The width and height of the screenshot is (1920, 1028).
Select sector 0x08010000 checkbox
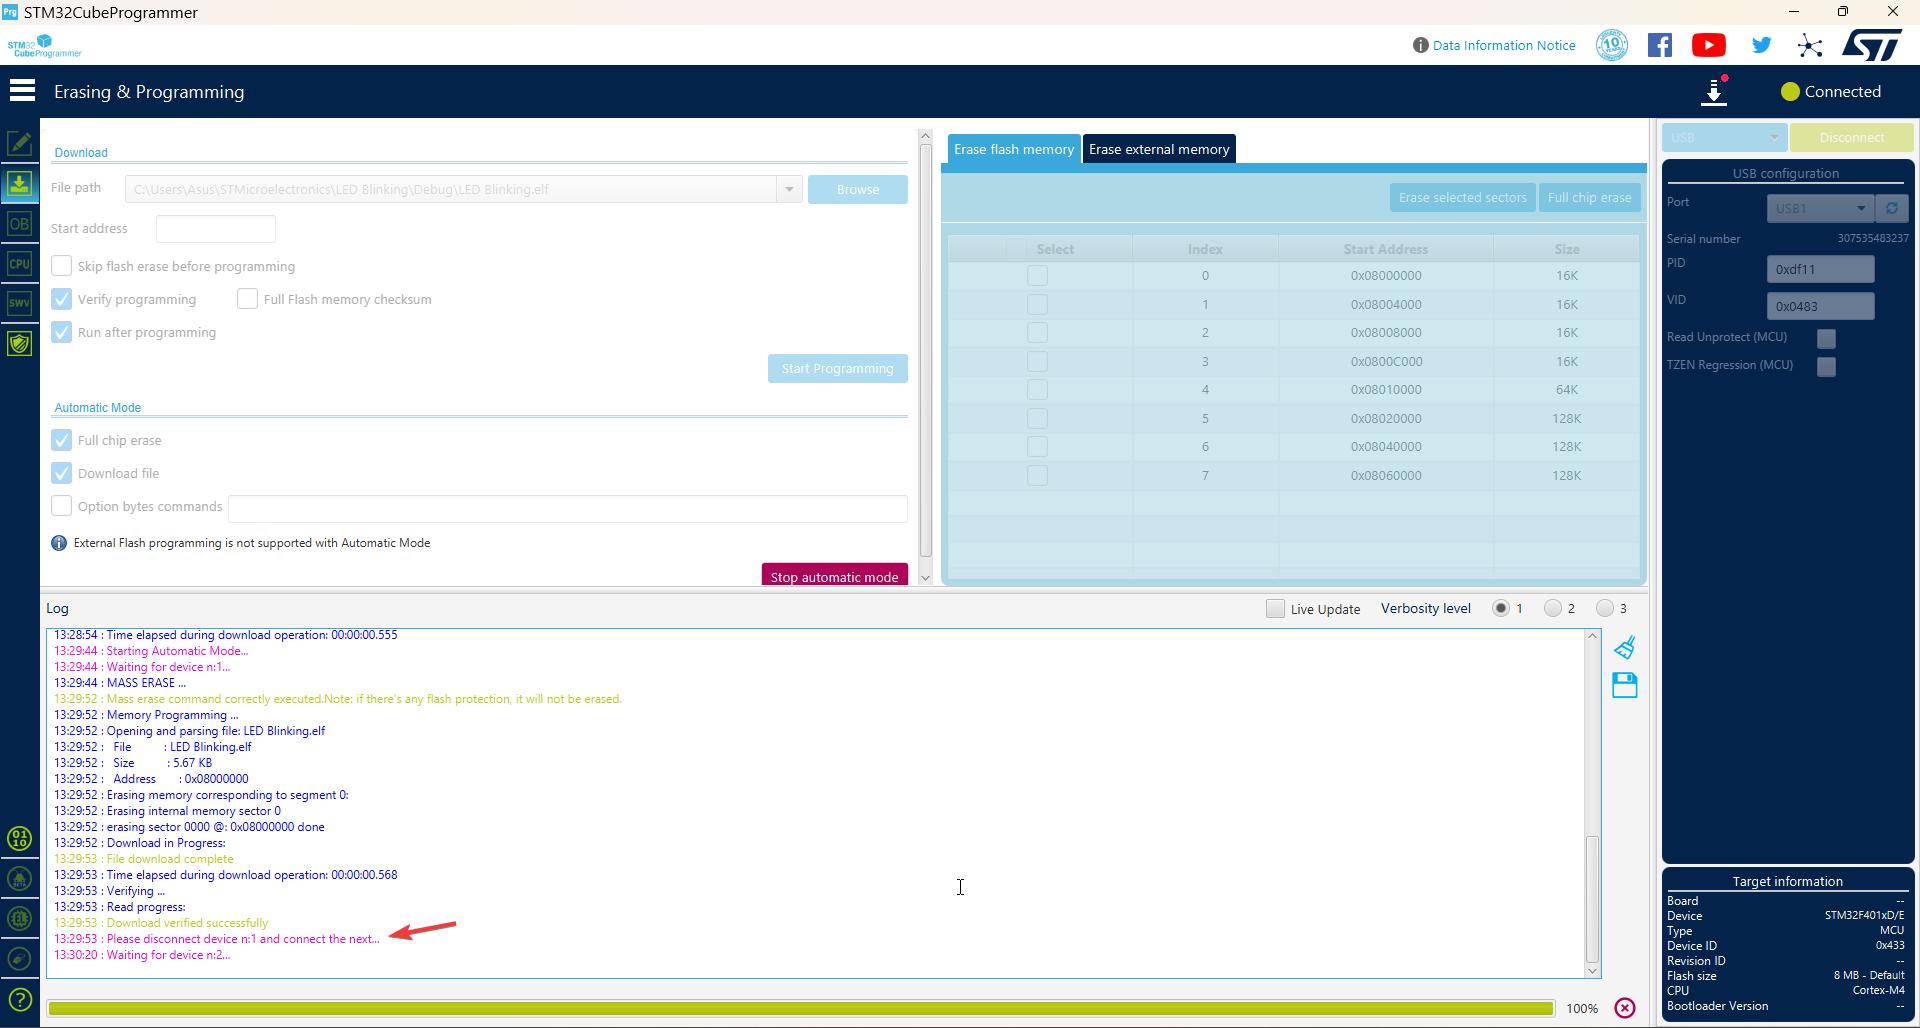coord(1038,390)
